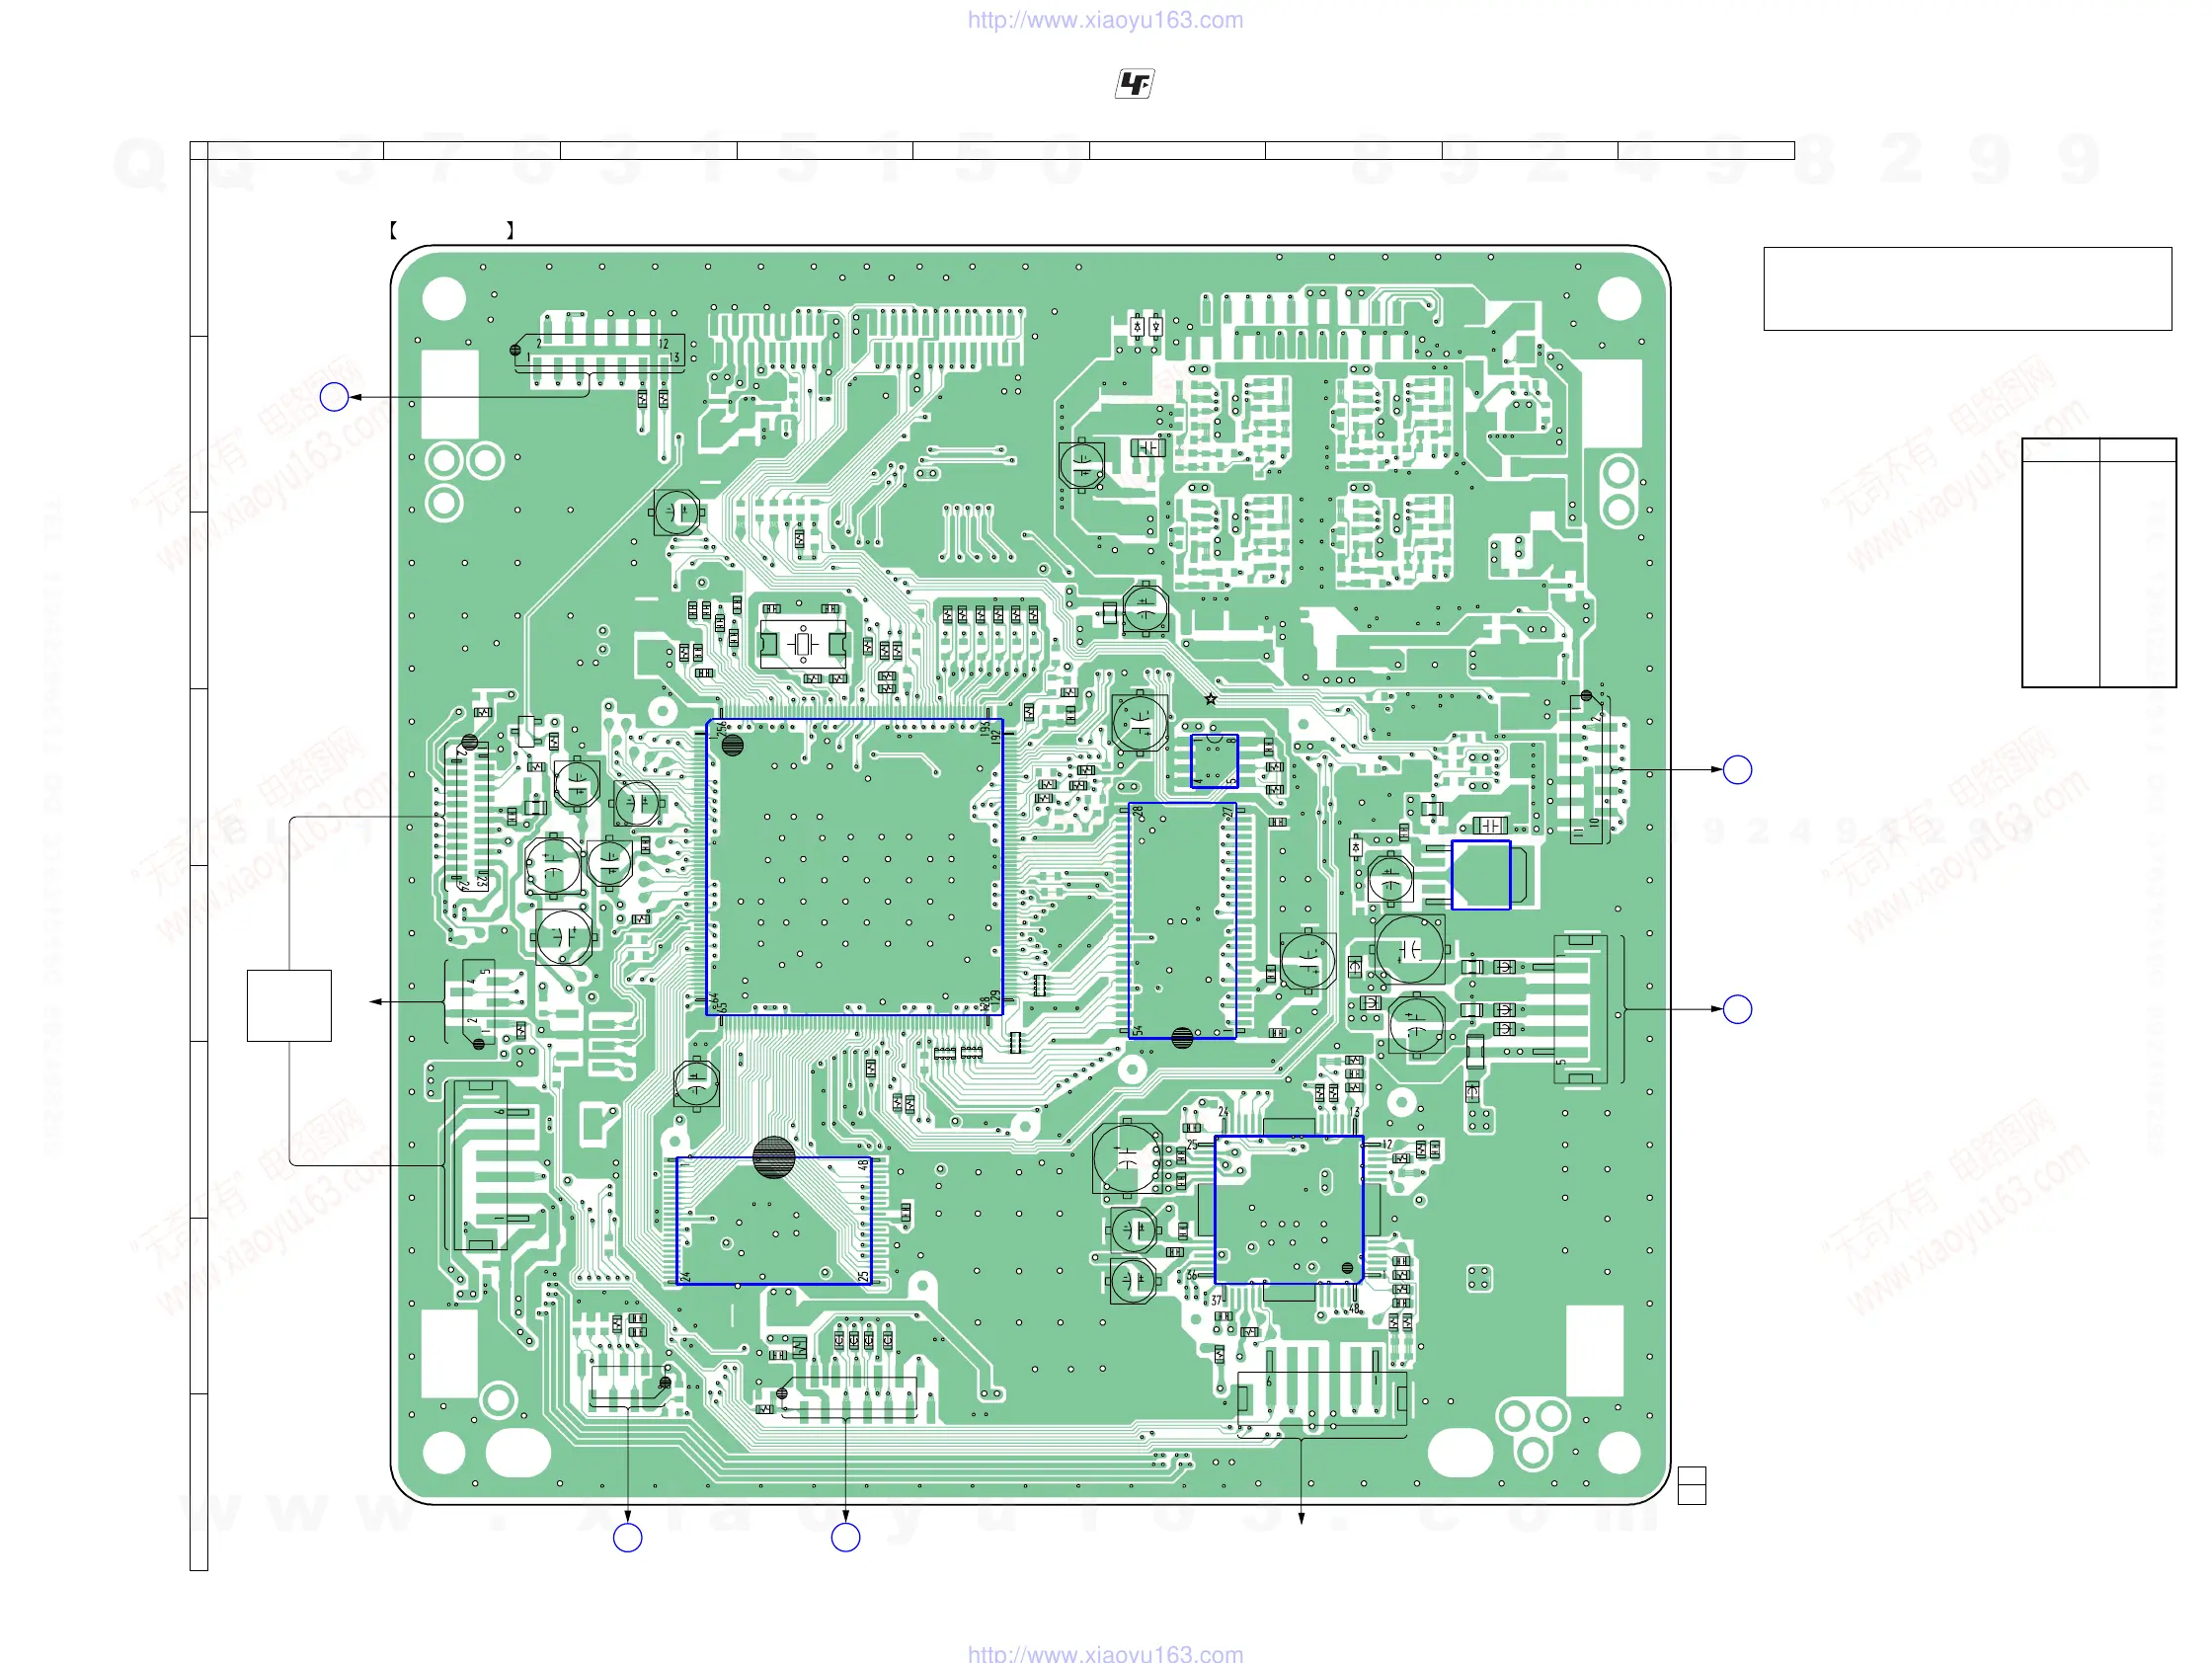
Task: Open the xiaoyu163.com link at page bottom
Action: [1105, 1653]
